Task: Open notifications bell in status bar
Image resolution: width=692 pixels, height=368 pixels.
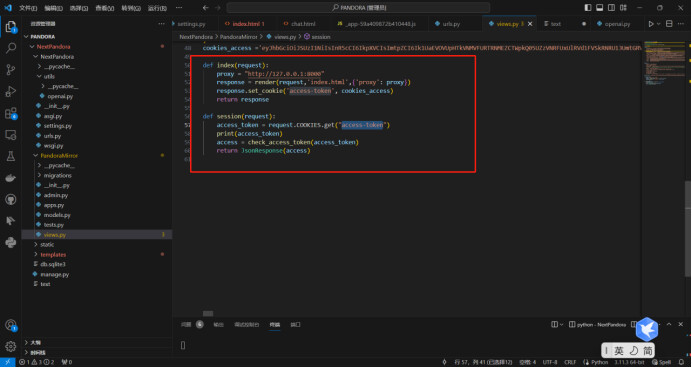Action: [682, 362]
